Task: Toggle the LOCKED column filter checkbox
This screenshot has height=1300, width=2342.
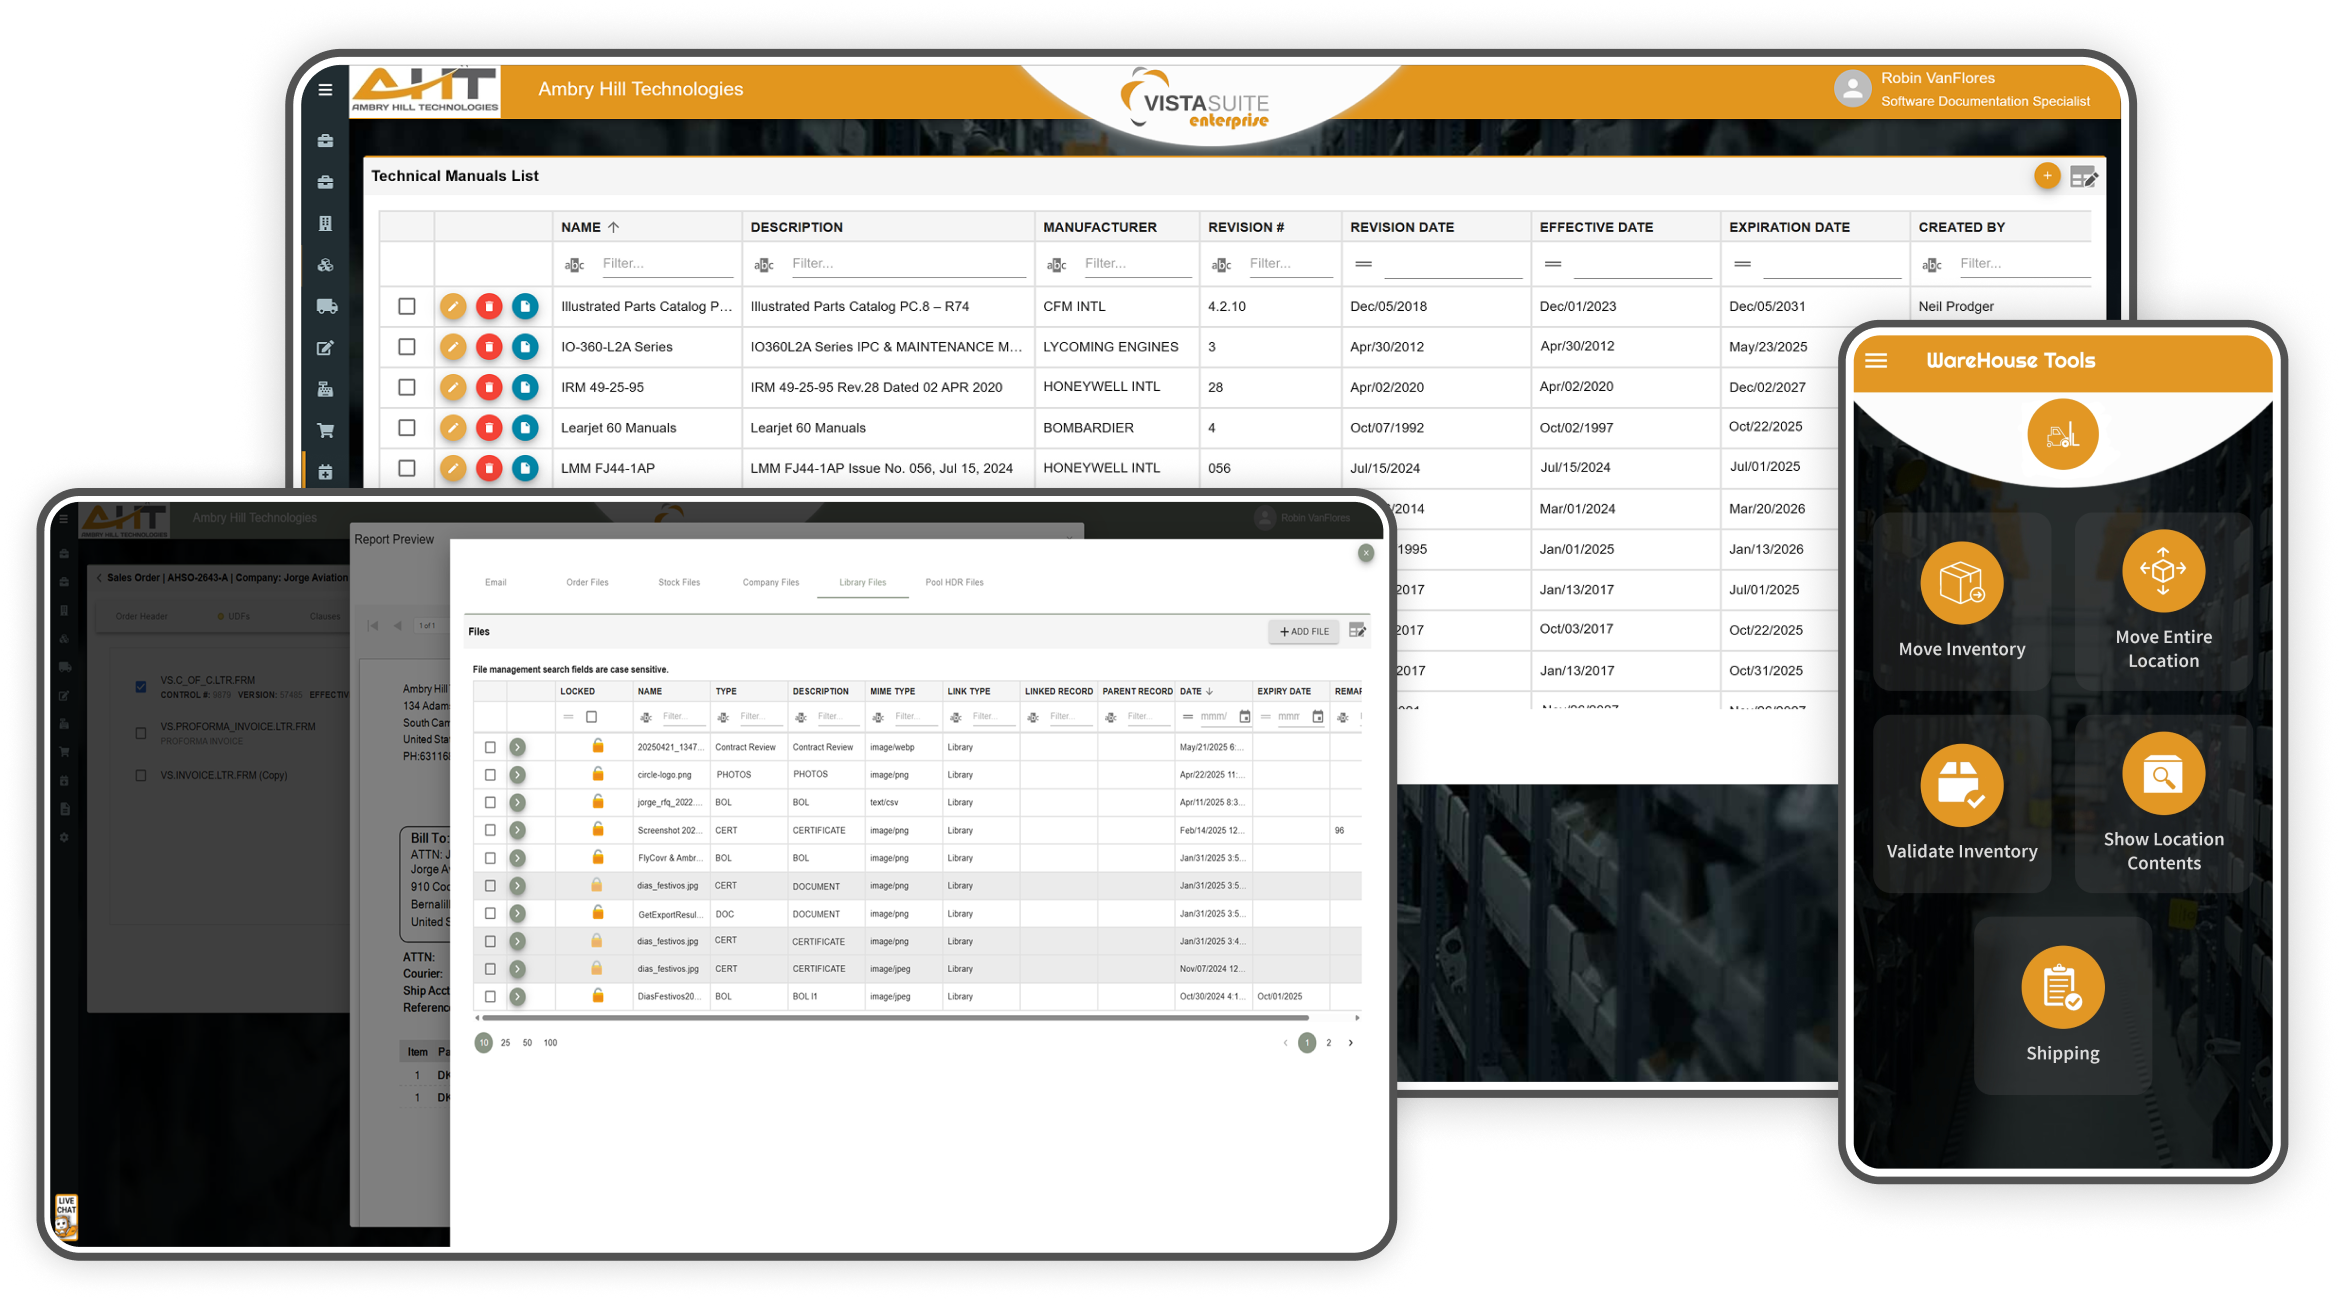Action: point(591,716)
